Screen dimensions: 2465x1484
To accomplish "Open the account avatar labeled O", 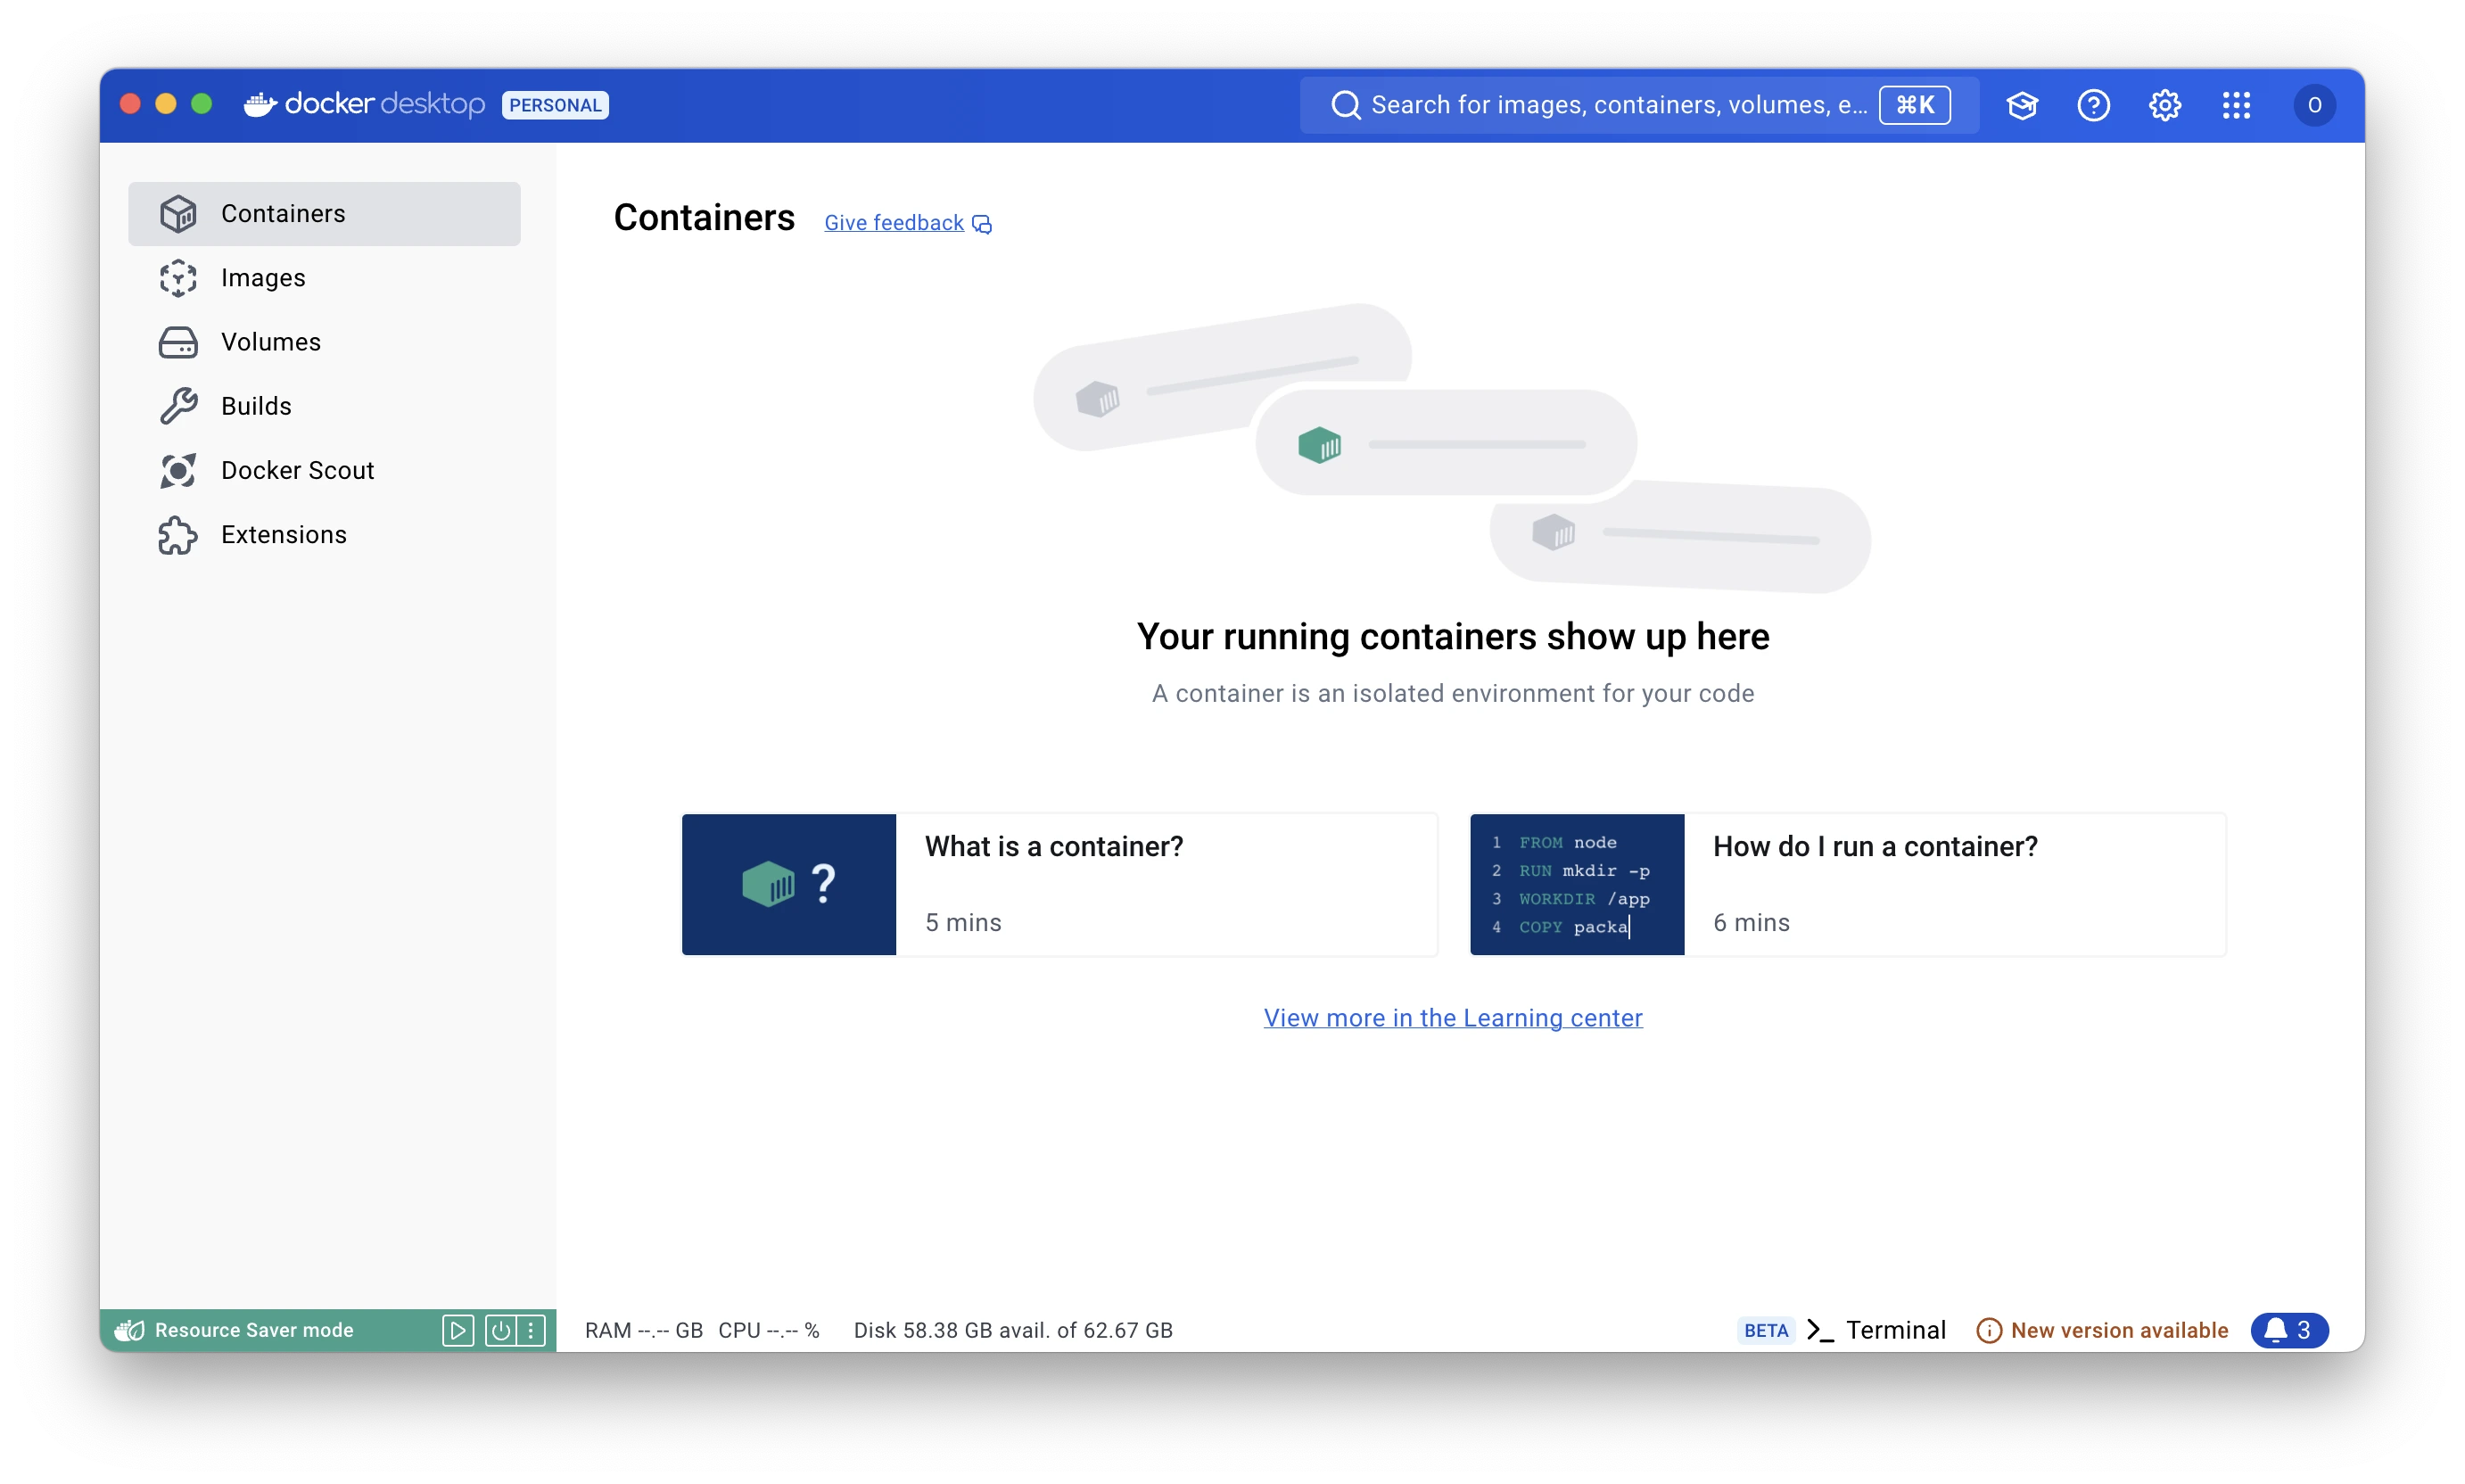I will (x=2314, y=105).
